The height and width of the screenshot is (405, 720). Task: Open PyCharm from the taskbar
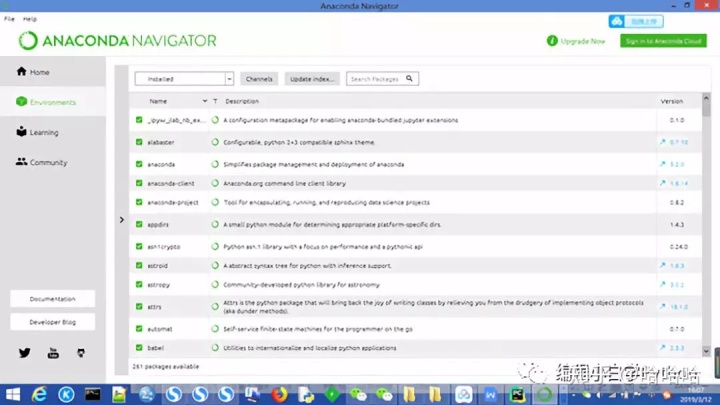(518, 394)
